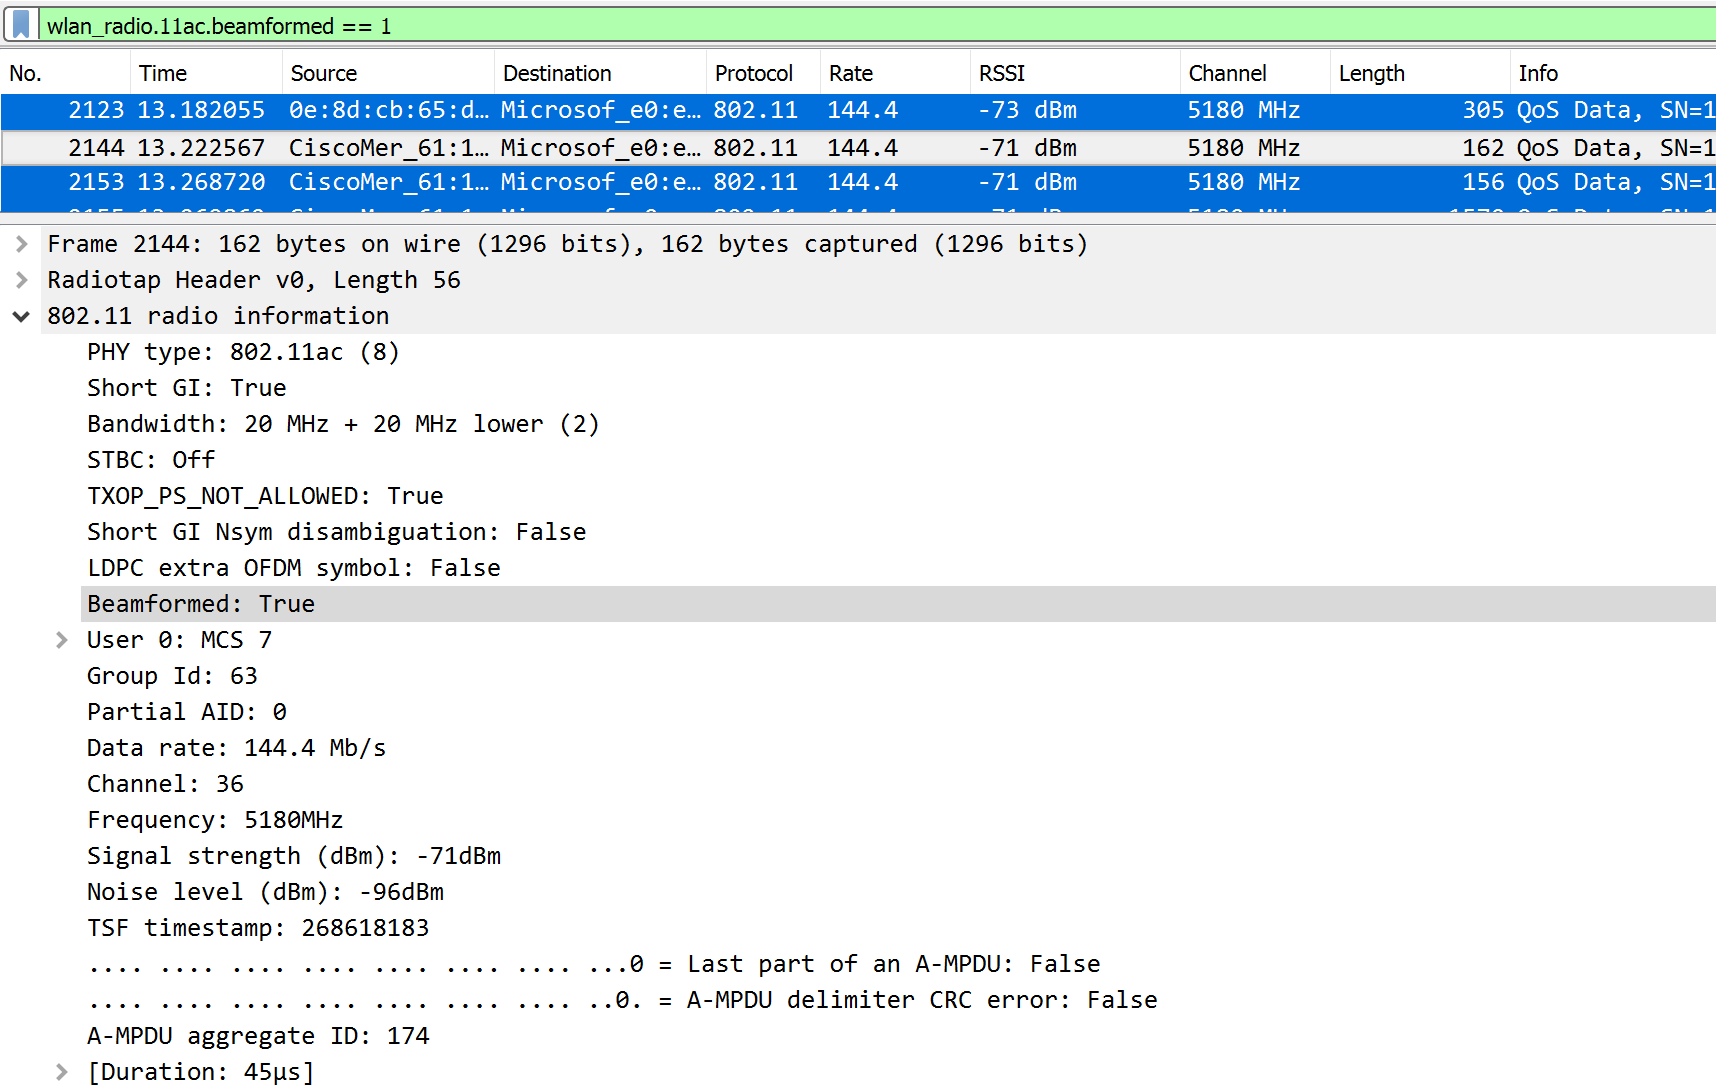Expand the Radiotap Header section

point(21,280)
